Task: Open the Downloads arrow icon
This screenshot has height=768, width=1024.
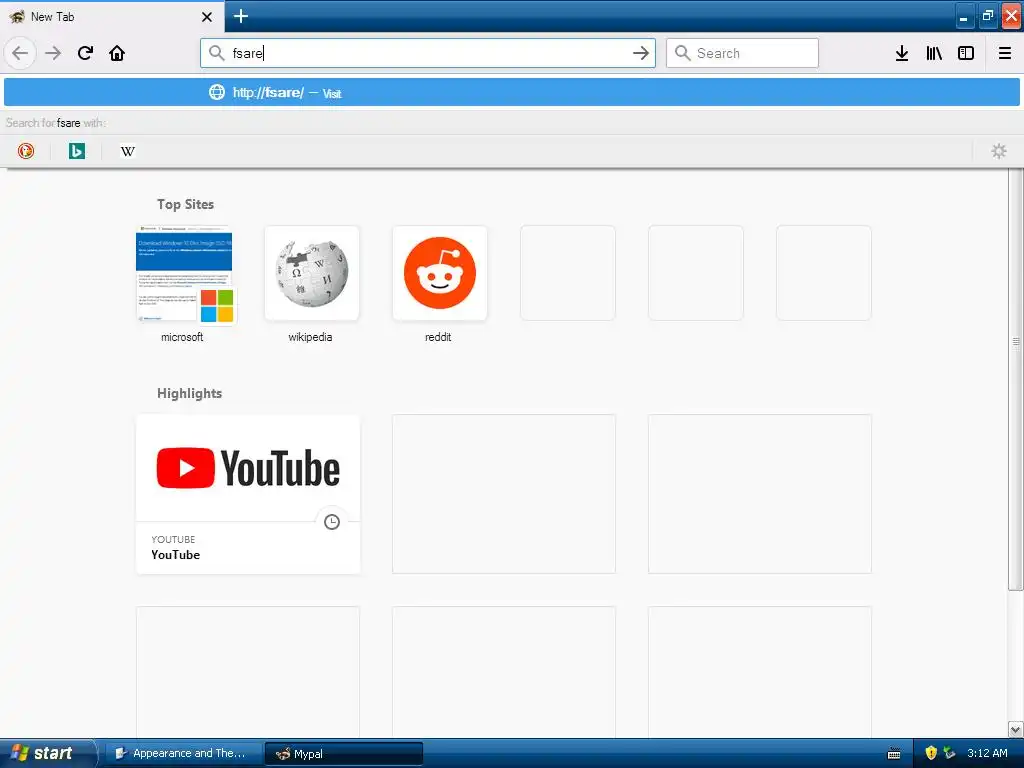Action: point(902,53)
